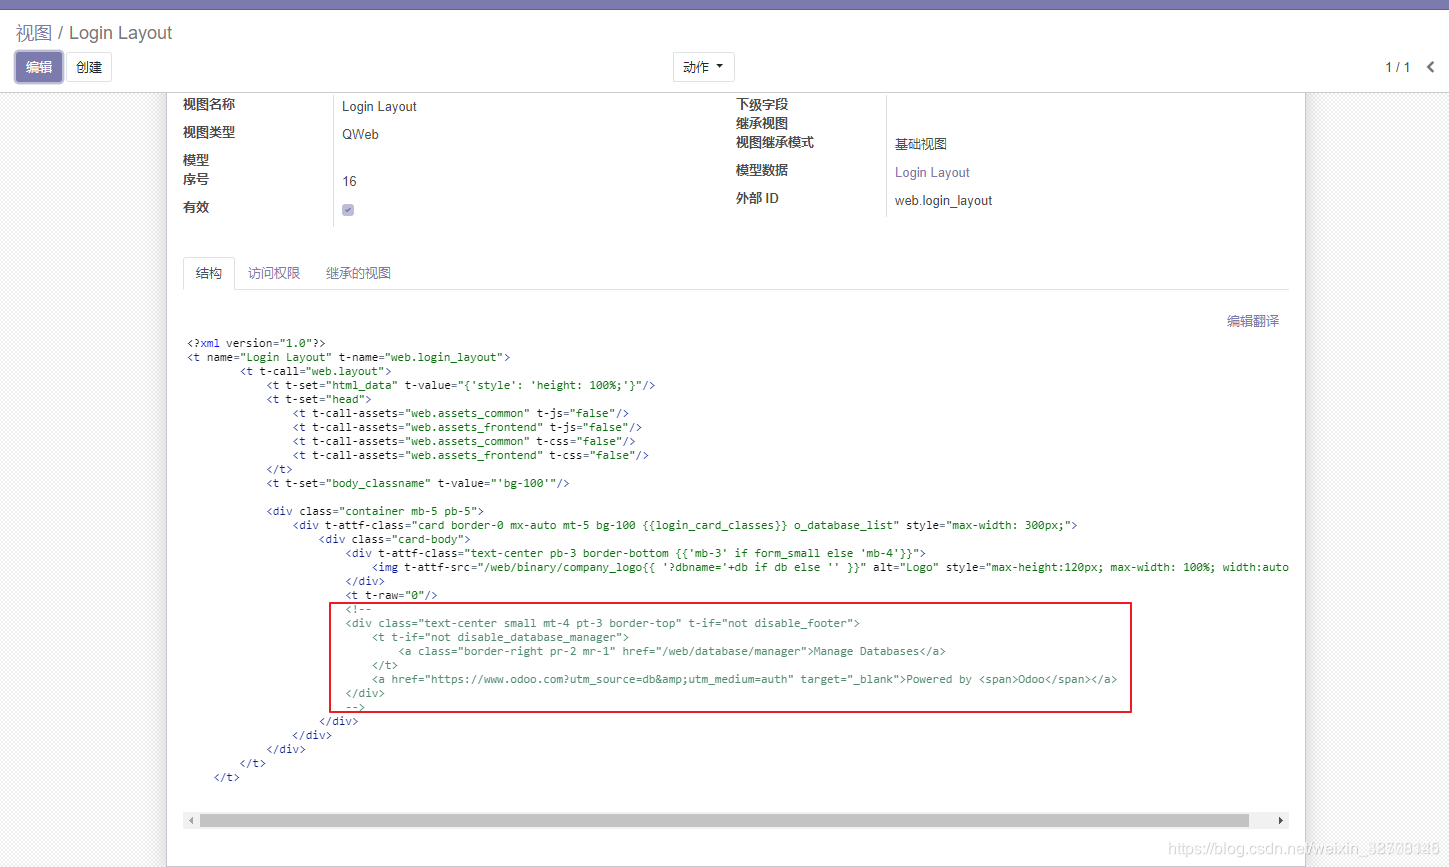Click the web.login_layout external ID value
1449x867 pixels.
pyautogui.click(x=943, y=200)
